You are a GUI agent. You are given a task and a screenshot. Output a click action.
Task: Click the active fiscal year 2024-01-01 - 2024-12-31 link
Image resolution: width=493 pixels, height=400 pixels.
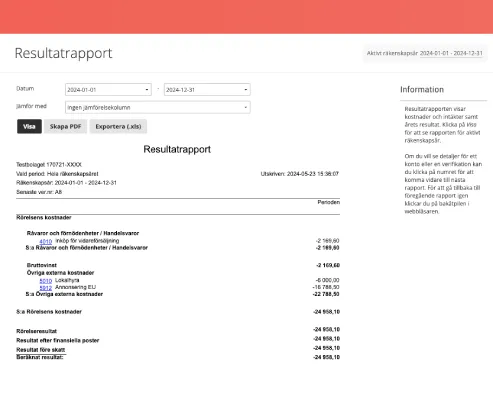[x=451, y=53]
